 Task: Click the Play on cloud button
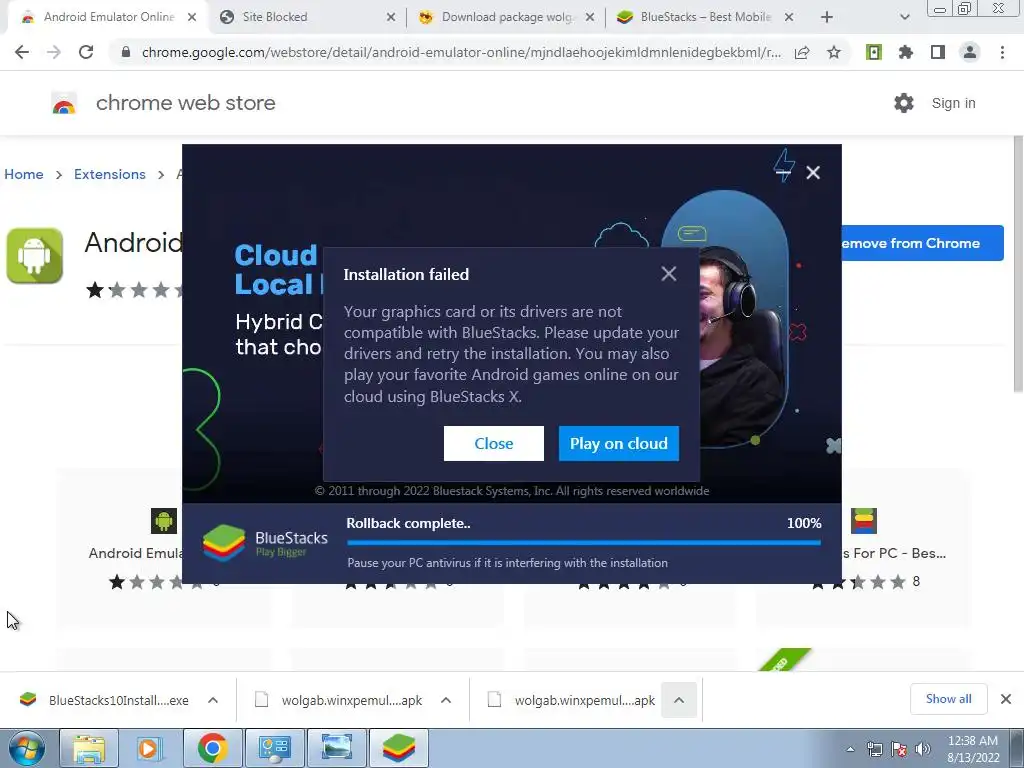tap(618, 443)
